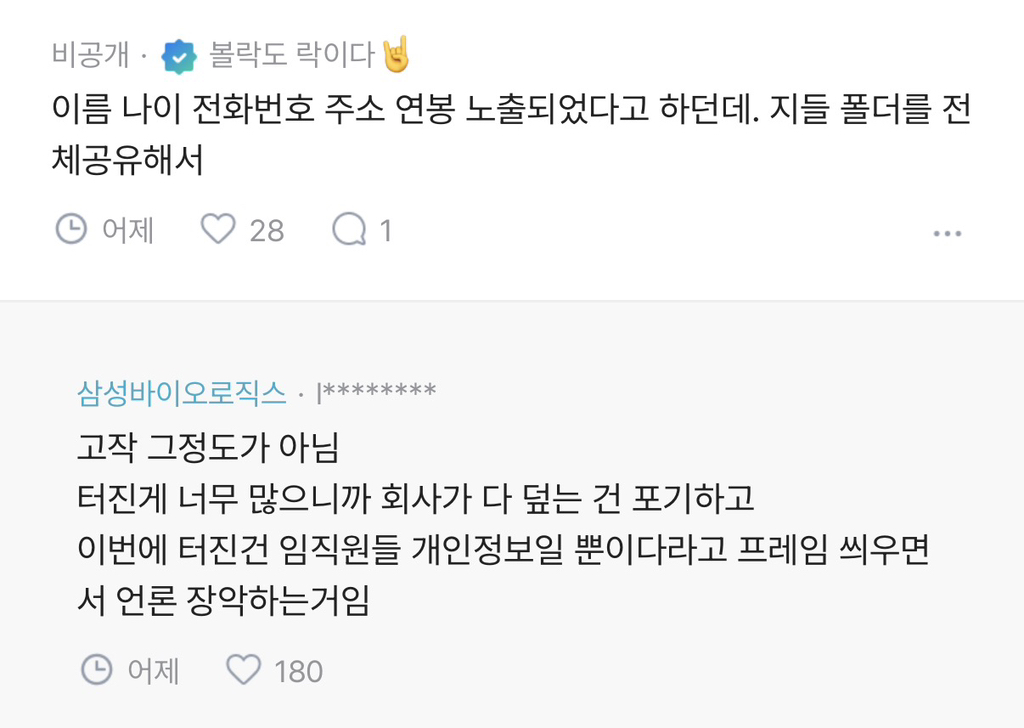This screenshot has width=1024, height=728.
Task: Click the clock icon under the comment
Action: tap(95, 670)
